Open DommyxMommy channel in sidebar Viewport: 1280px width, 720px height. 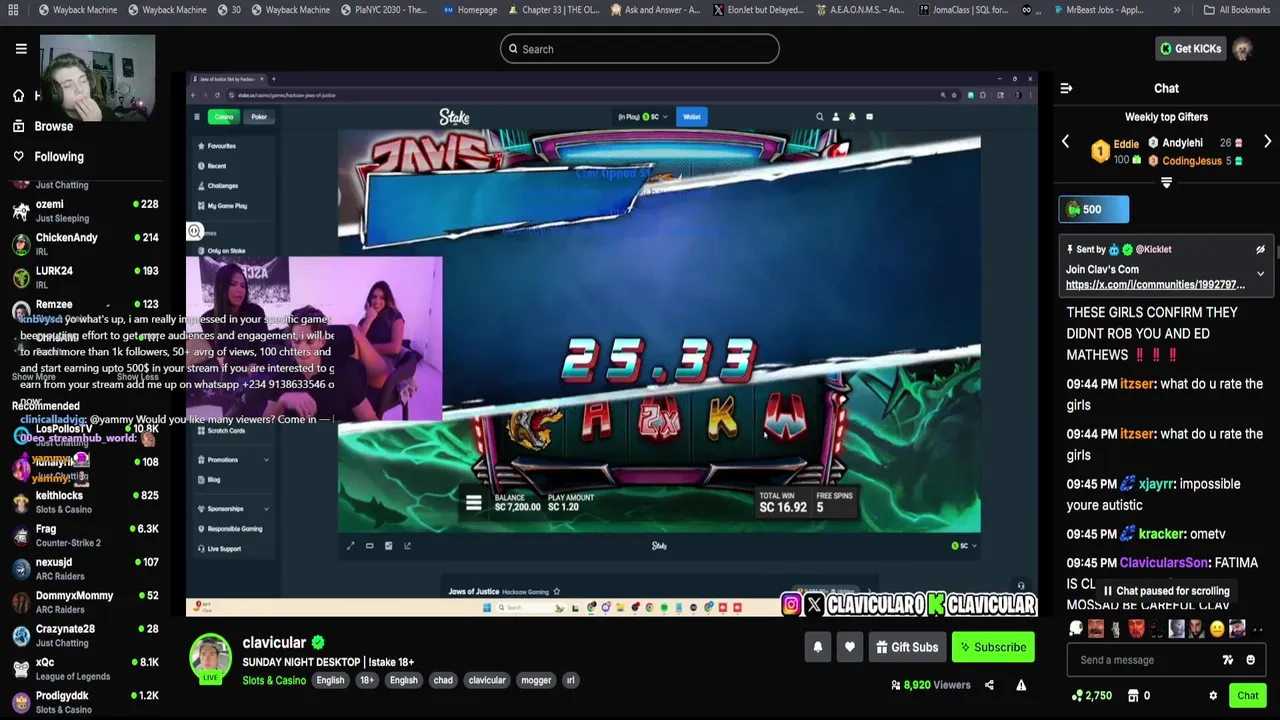tap(85, 601)
